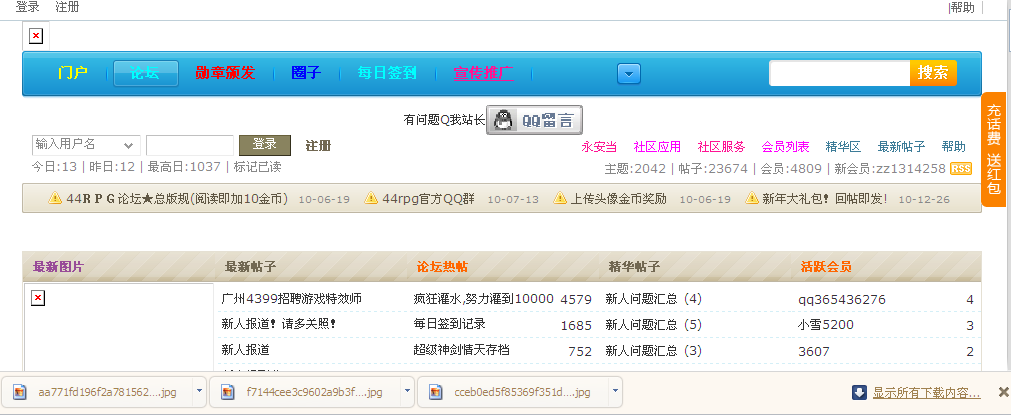Click the 充话费 送红包 side banner
Image resolution: width=1011 pixels, height=415 pixels.
point(994,150)
